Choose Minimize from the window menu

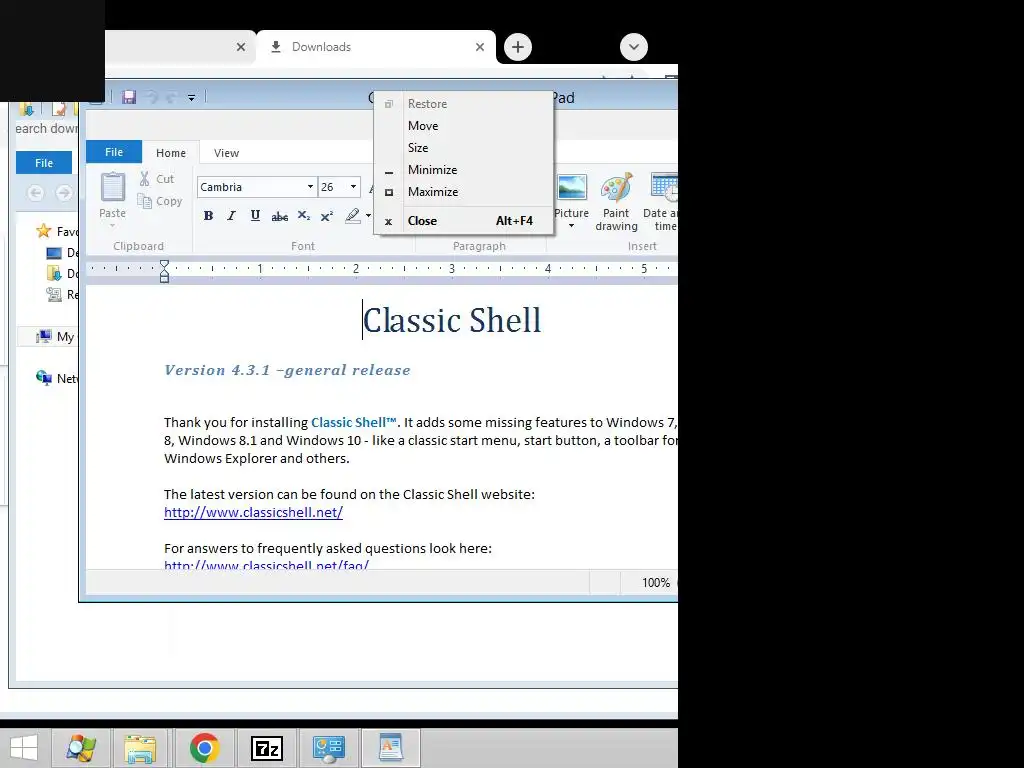coord(463,170)
